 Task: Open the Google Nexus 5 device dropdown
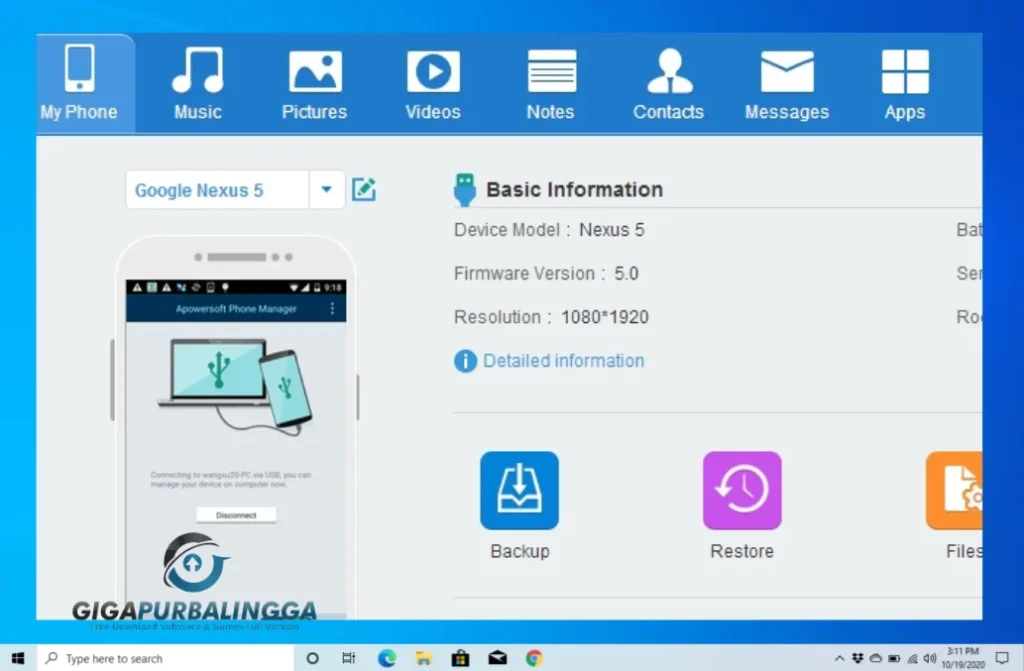tap(327, 189)
